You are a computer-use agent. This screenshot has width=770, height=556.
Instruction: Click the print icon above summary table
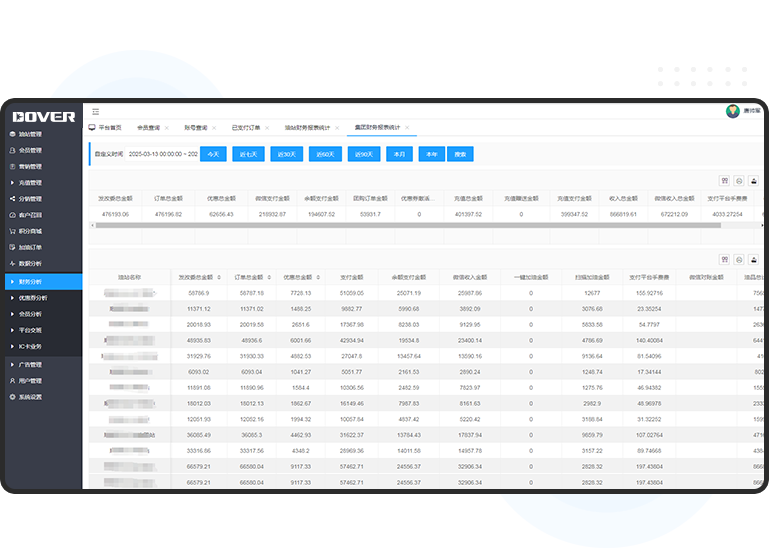(753, 181)
